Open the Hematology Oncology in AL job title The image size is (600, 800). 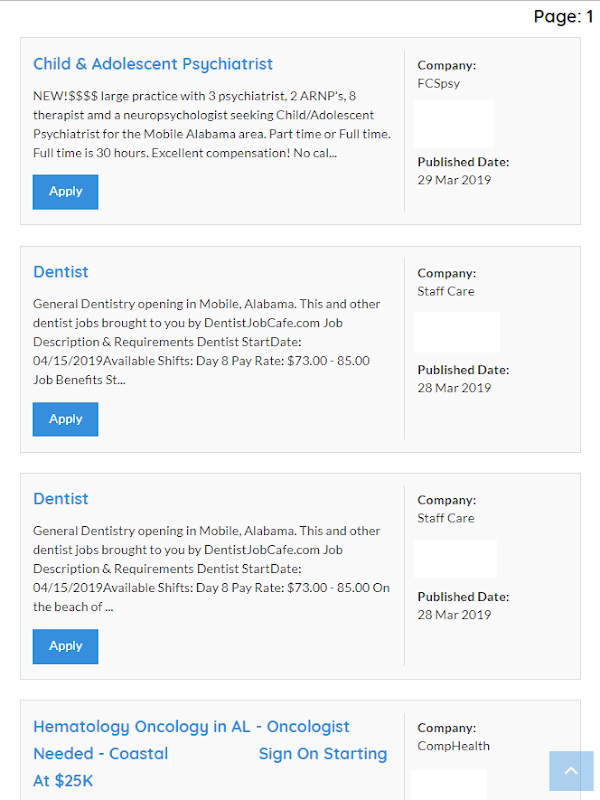[191, 727]
